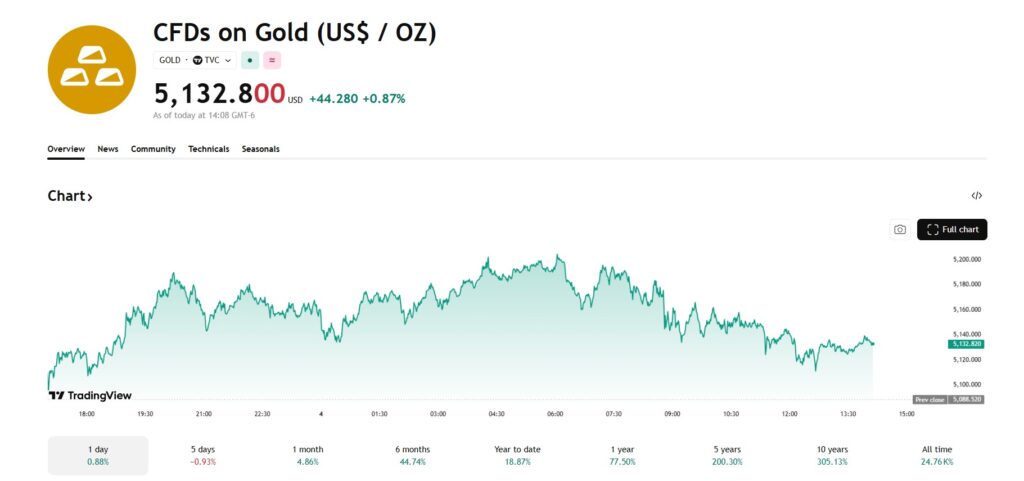Viewport: 1024px width, 481px height.
Task: Open the Seasonals tab
Action: point(260,149)
